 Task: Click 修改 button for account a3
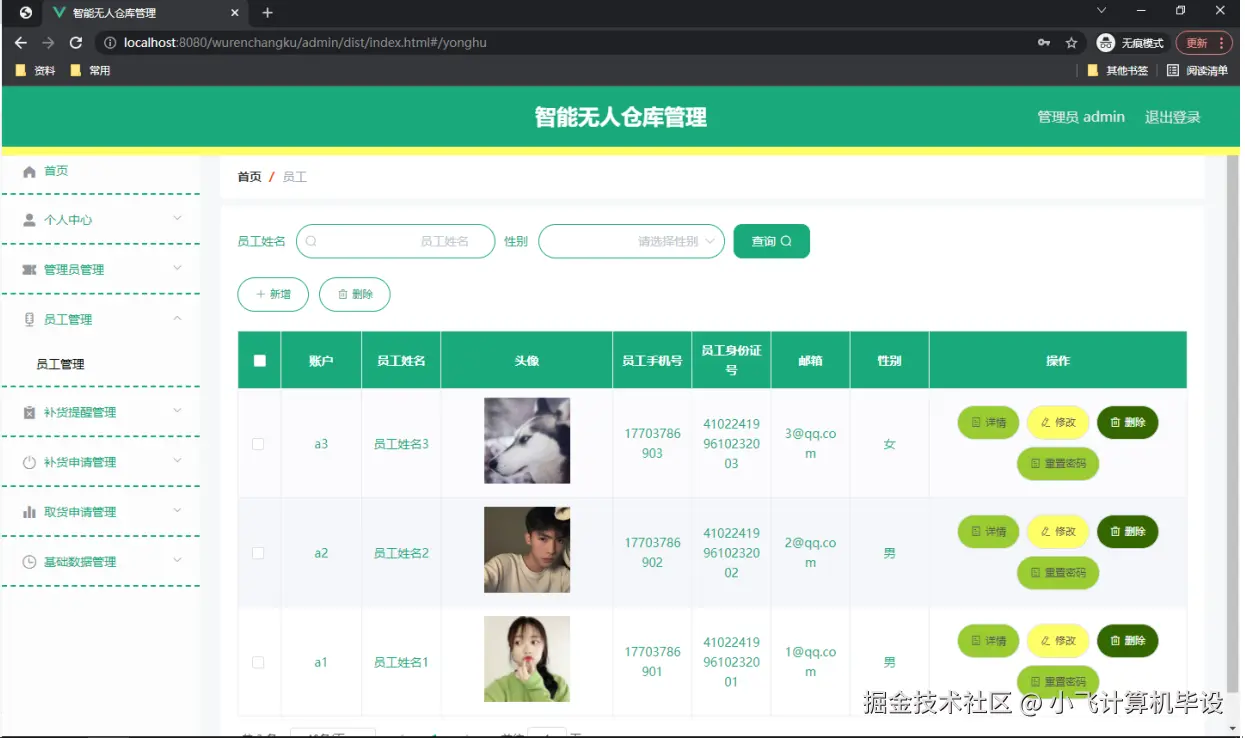click(1058, 423)
